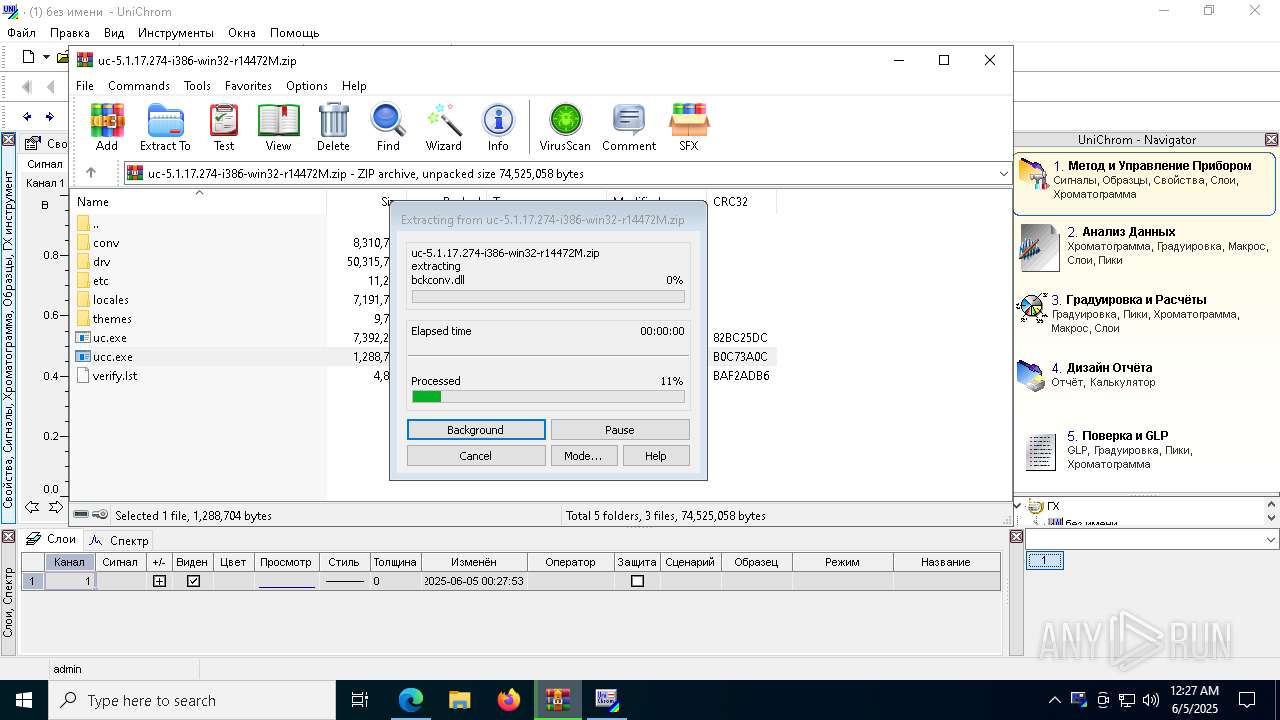Create SFX self-extracting archive
1280x720 pixels.
(689, 127)
